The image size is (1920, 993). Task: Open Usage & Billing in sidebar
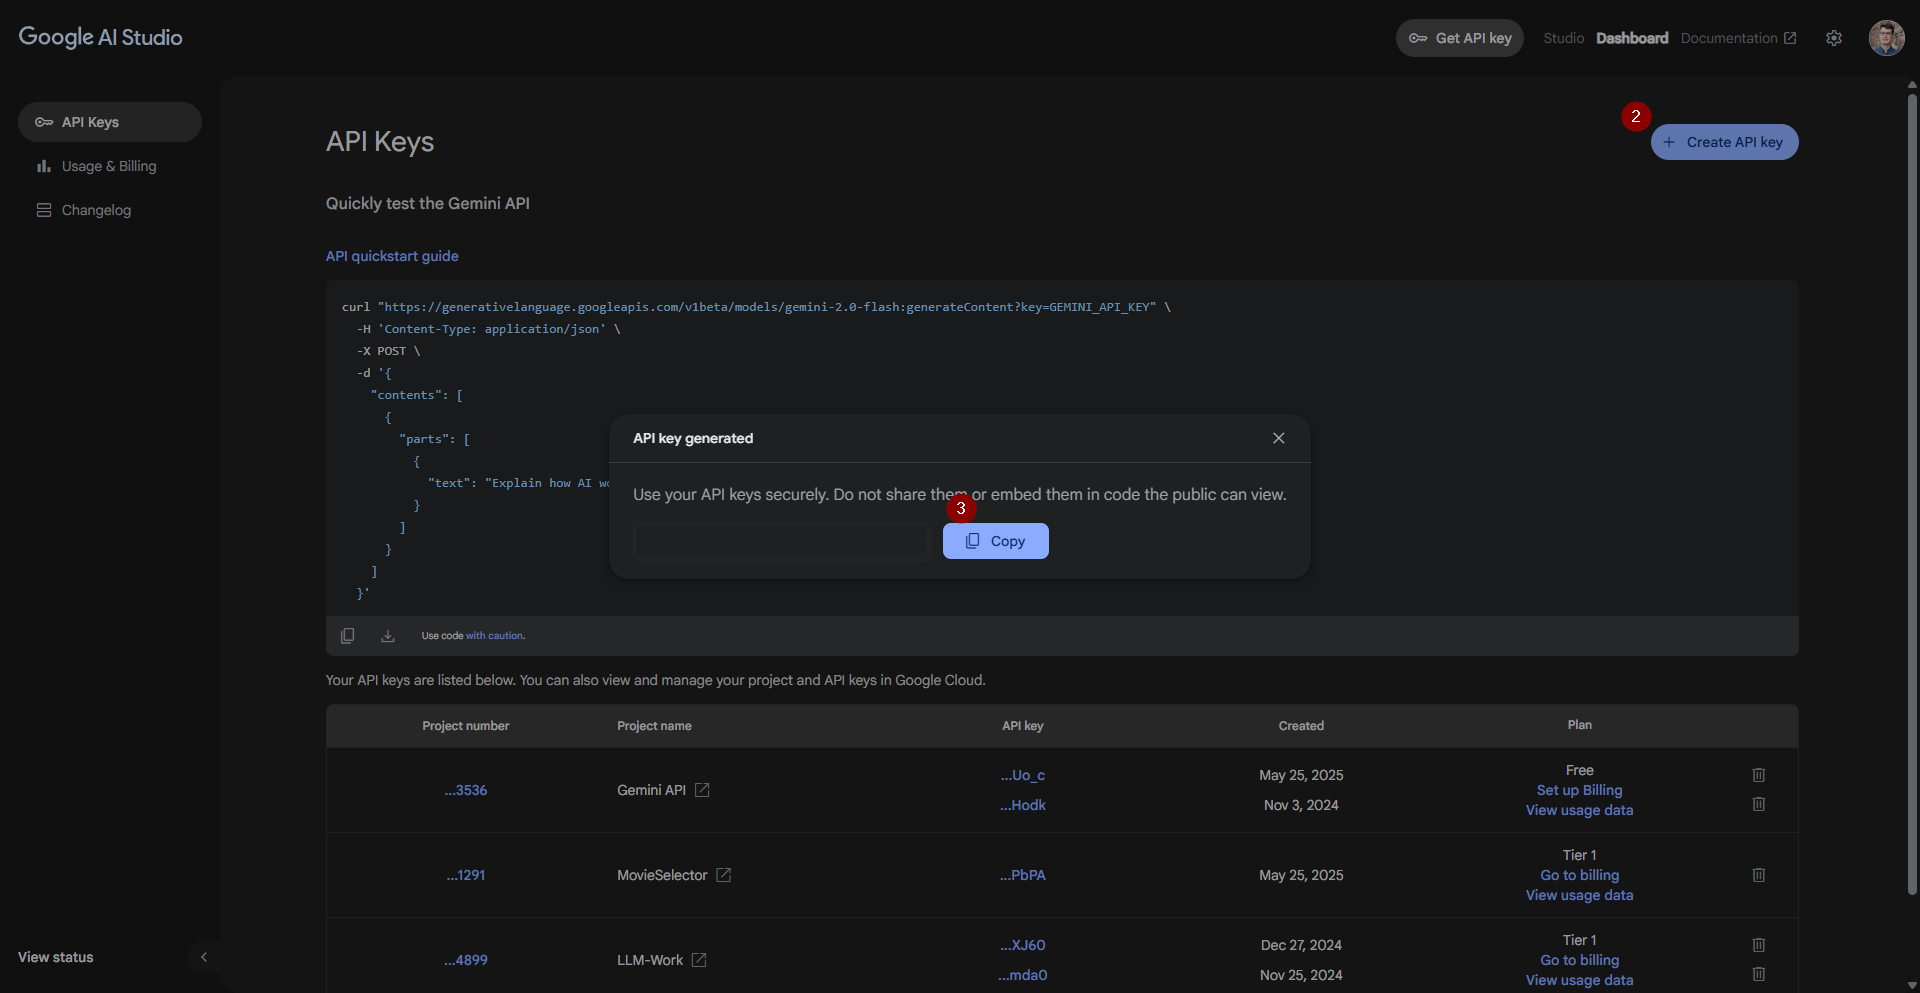(x=110, y=166)
